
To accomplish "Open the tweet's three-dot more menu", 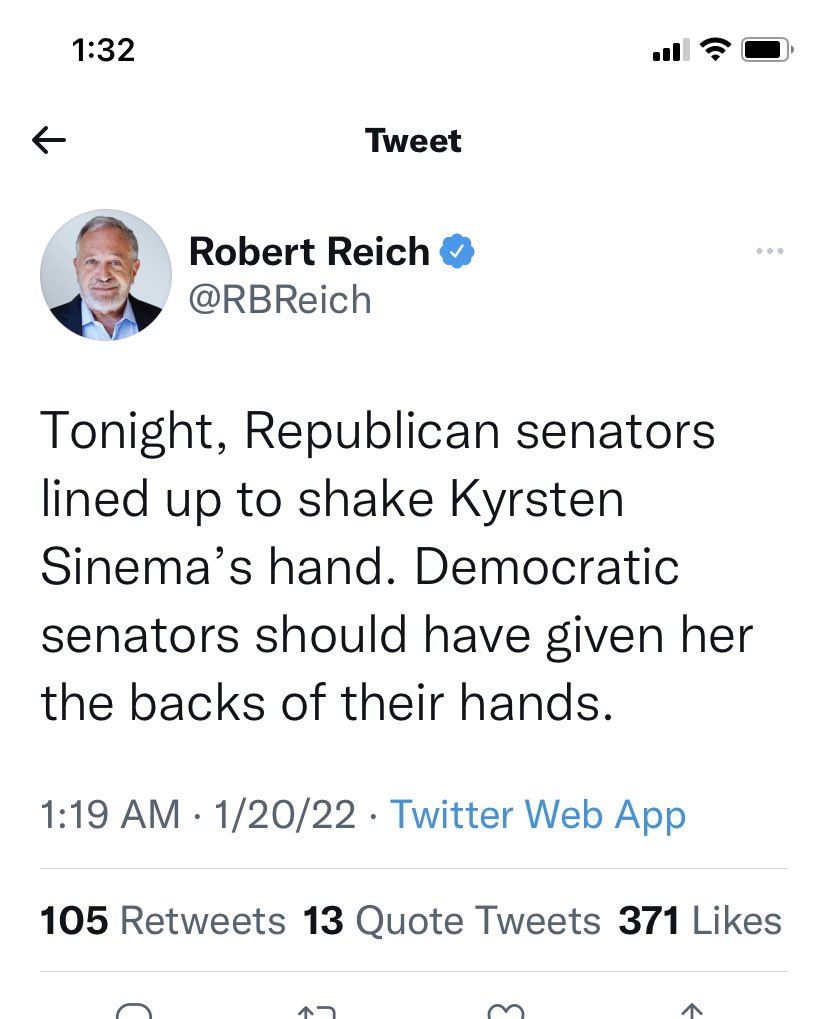I will (769, 251).
